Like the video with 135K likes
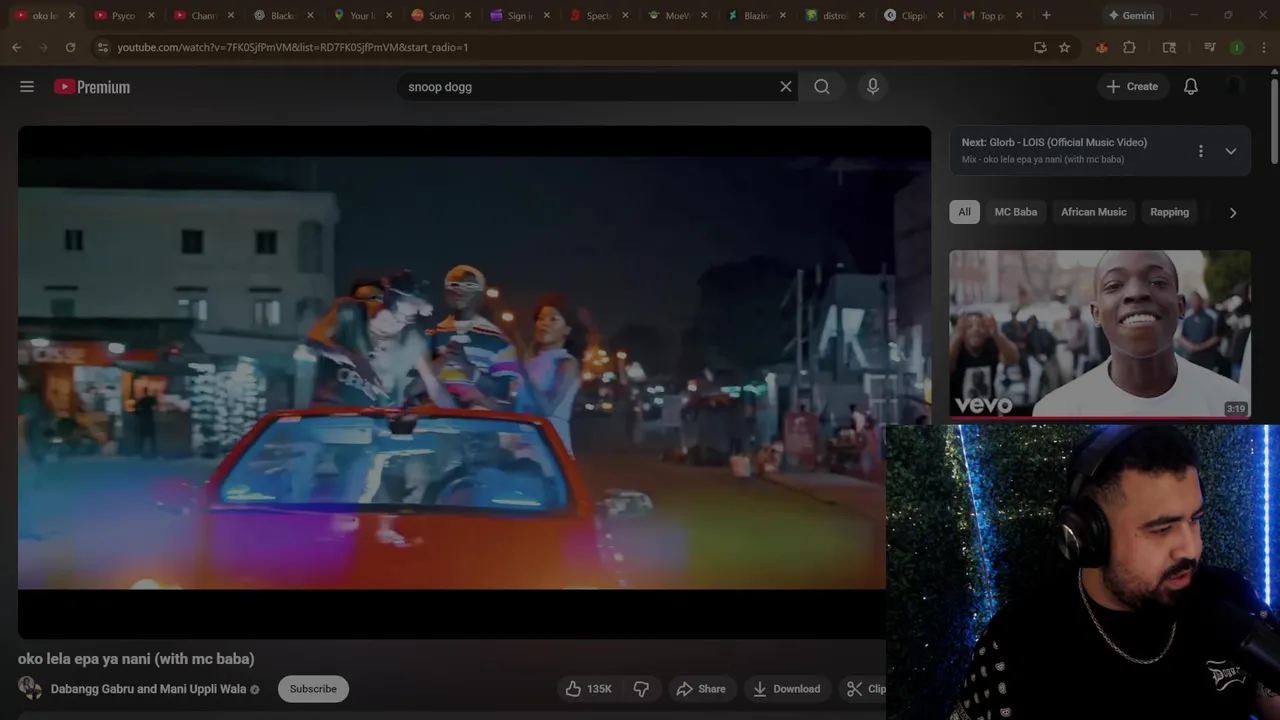 (x=589, y=689)
